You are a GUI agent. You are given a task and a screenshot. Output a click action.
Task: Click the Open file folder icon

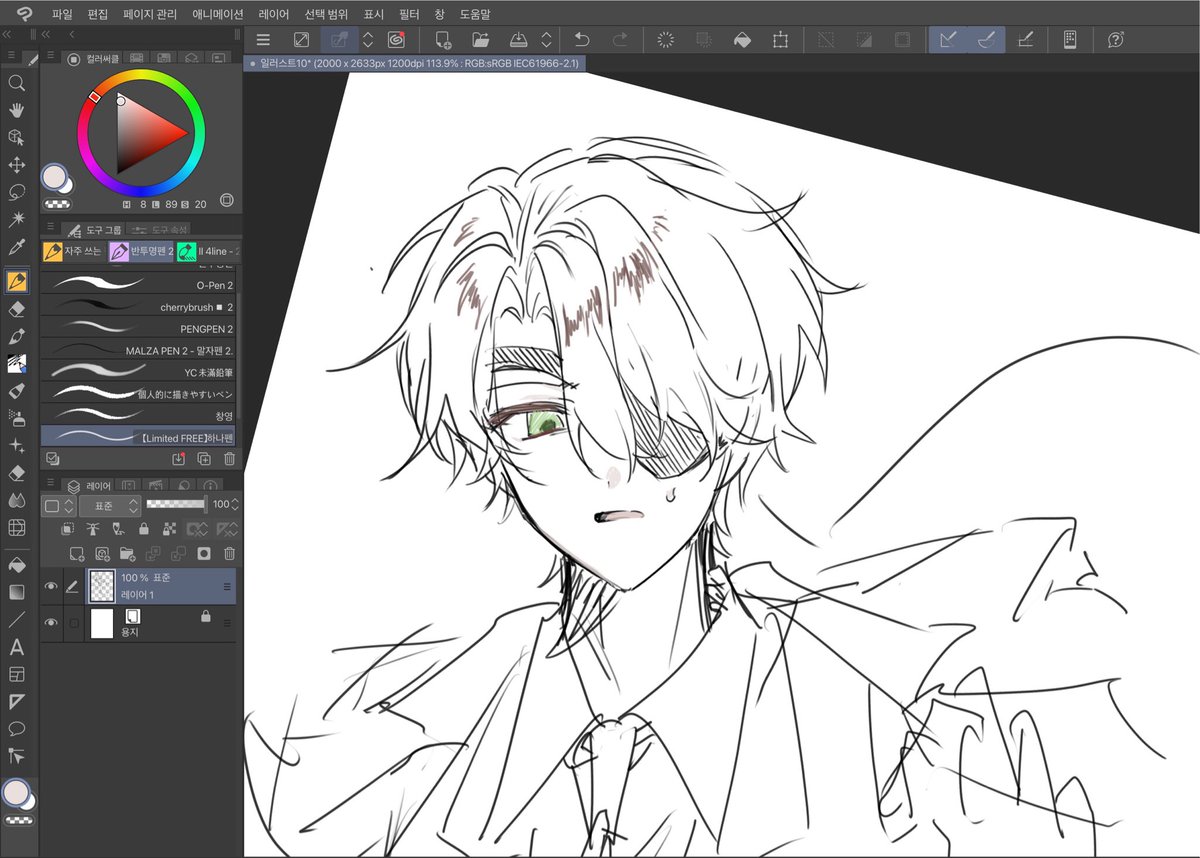coord(481,40)
